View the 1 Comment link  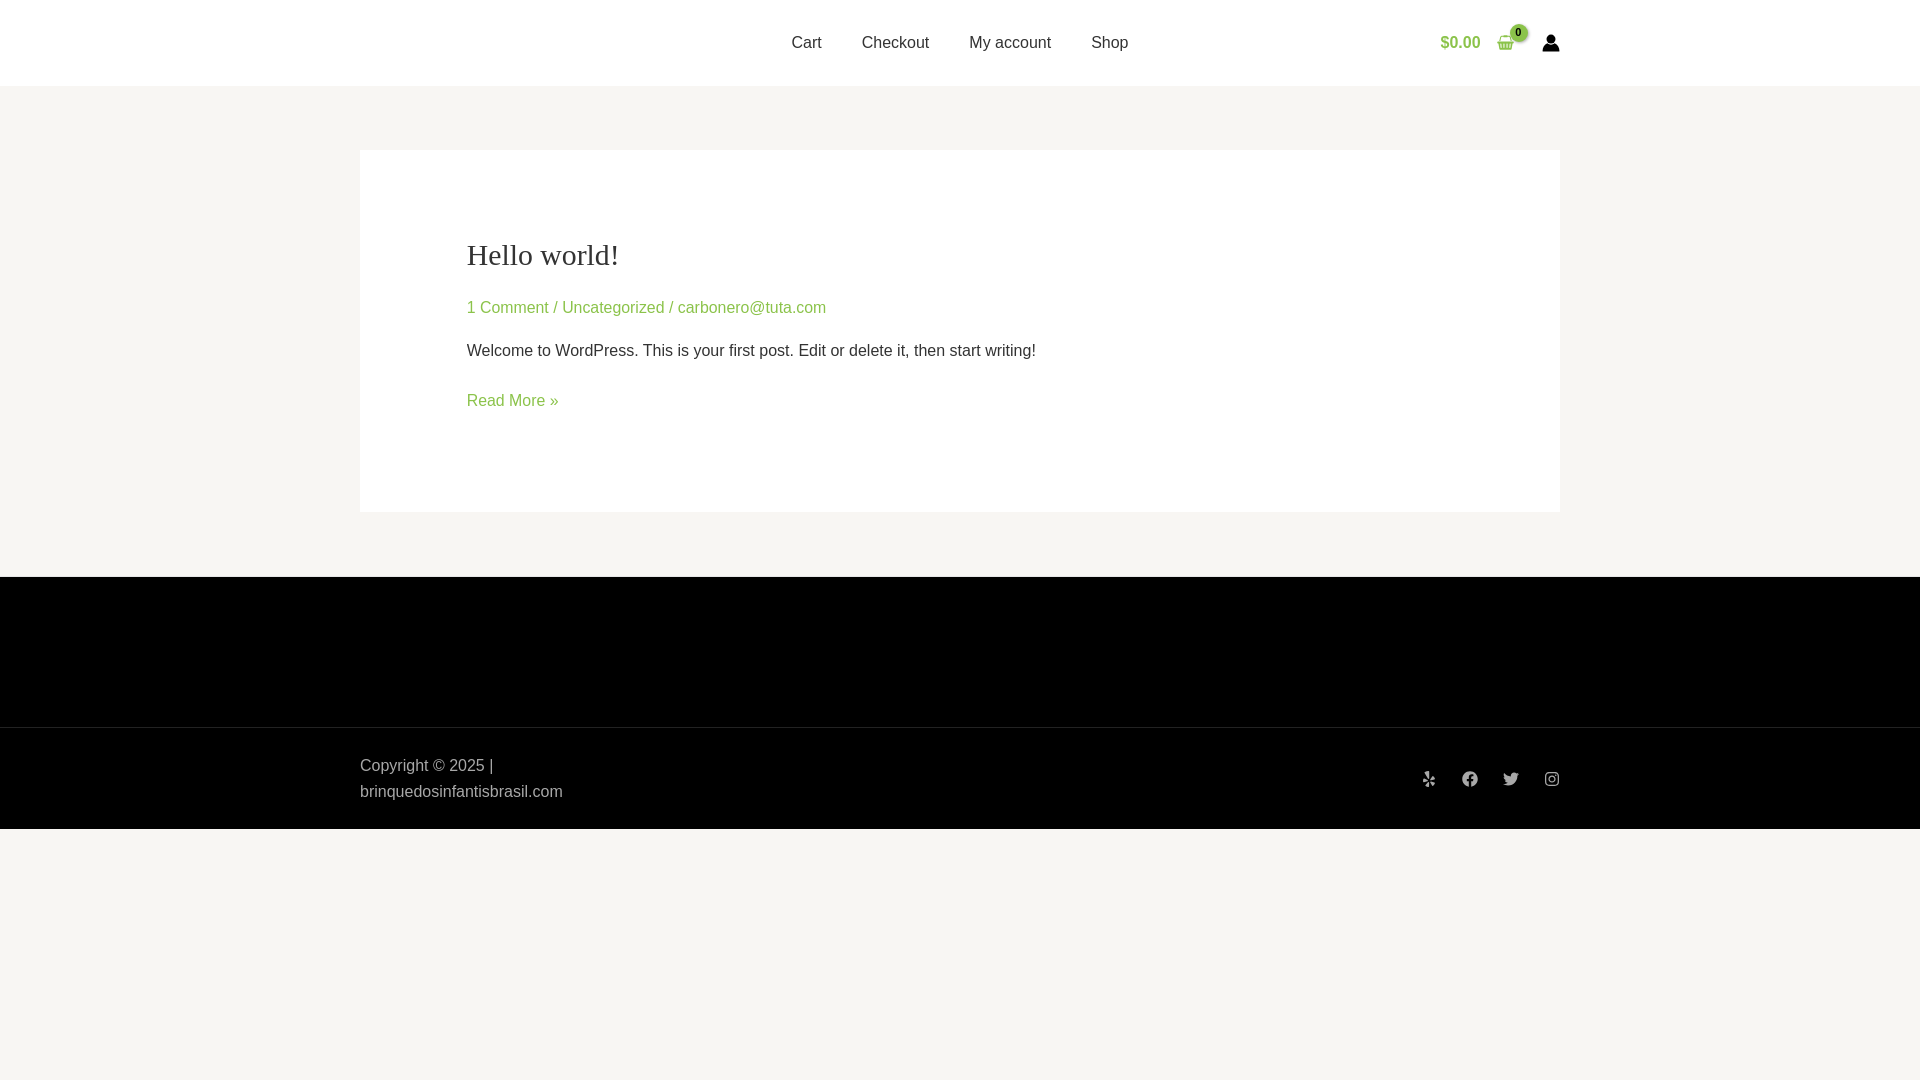click(507, 308)
